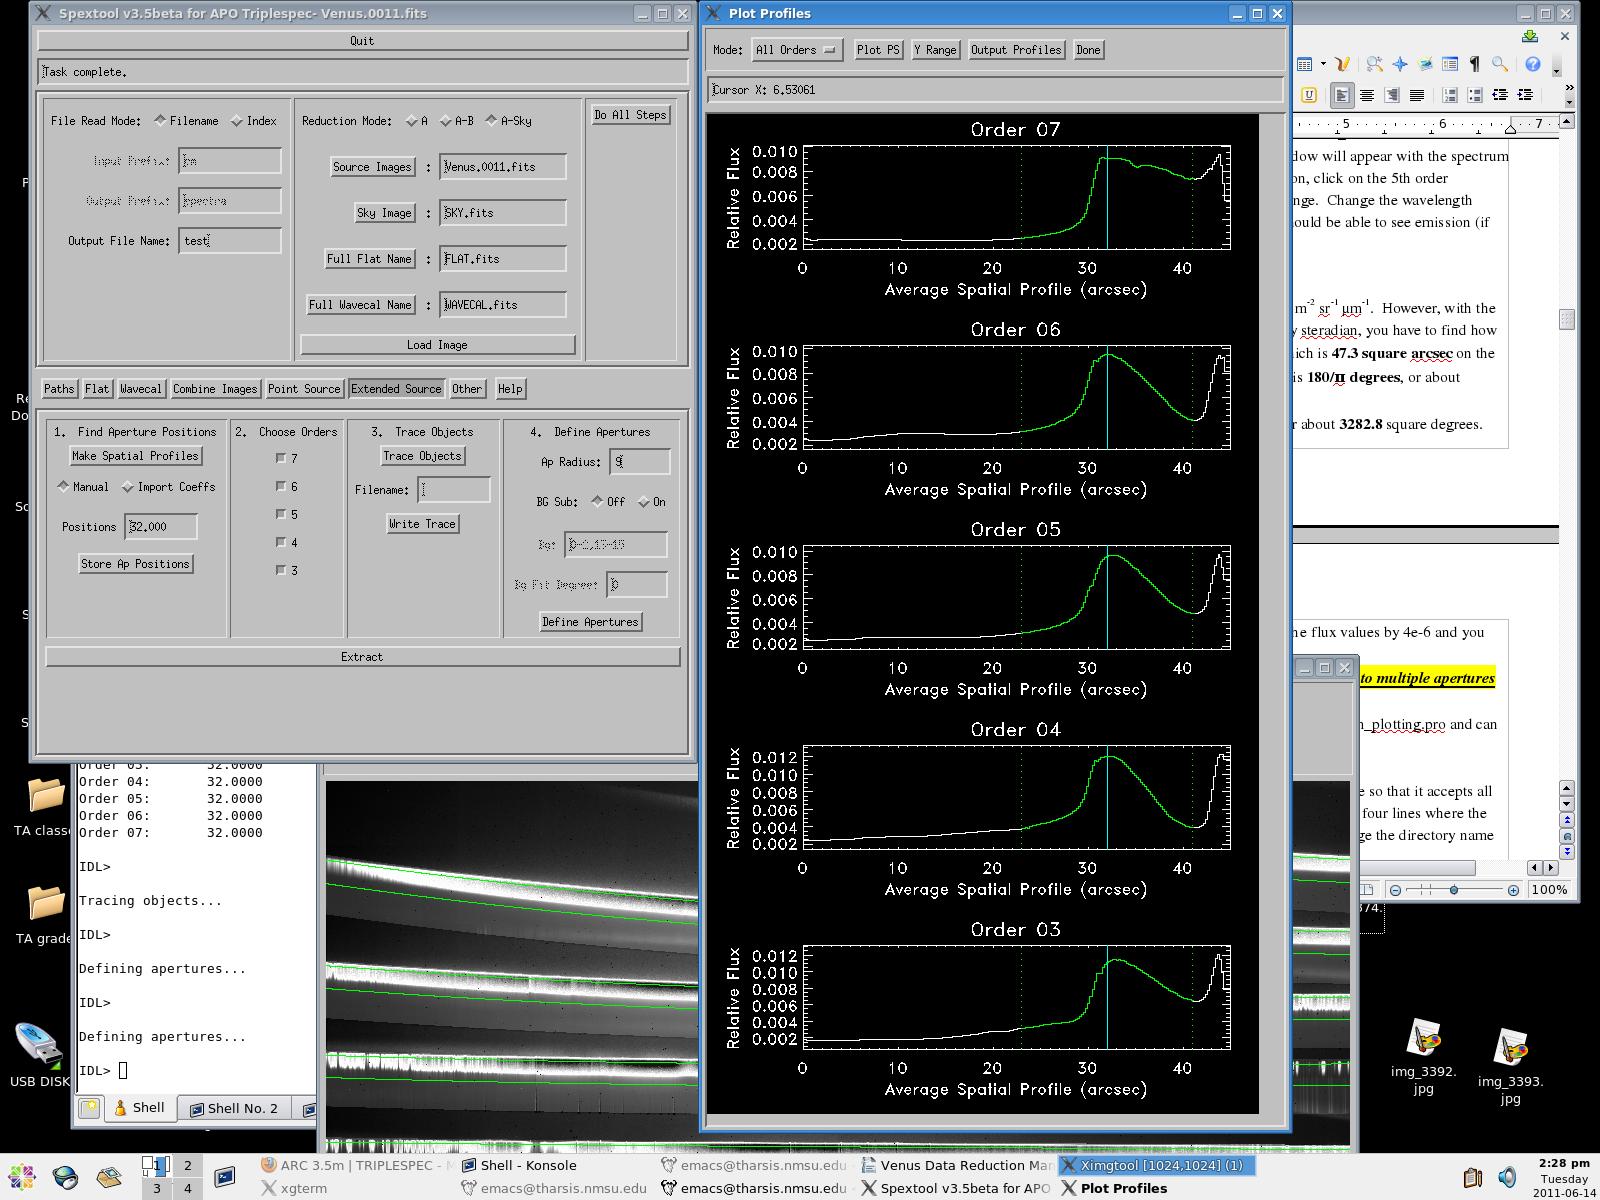1600x1200 pixels.
Task: Open the OpenOffice Help question mark icon
Action: [x=1533, y=64]
